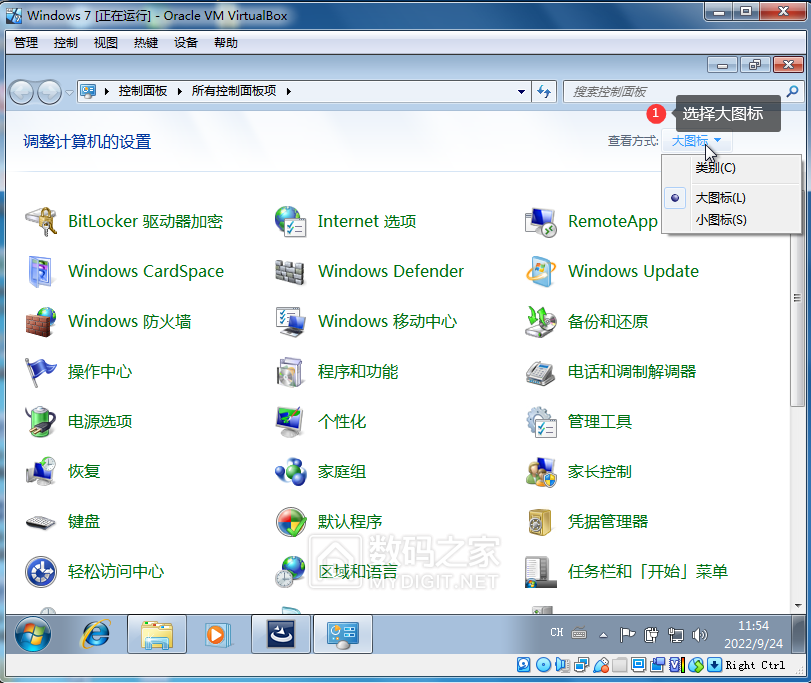Open the 键盘 keyboard icon

40,522
